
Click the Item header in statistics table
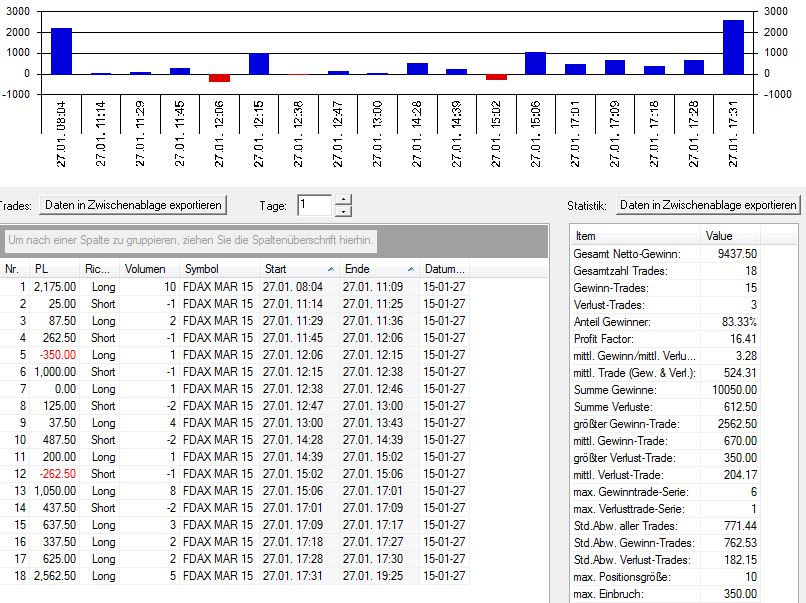click(x=635, y=236)
